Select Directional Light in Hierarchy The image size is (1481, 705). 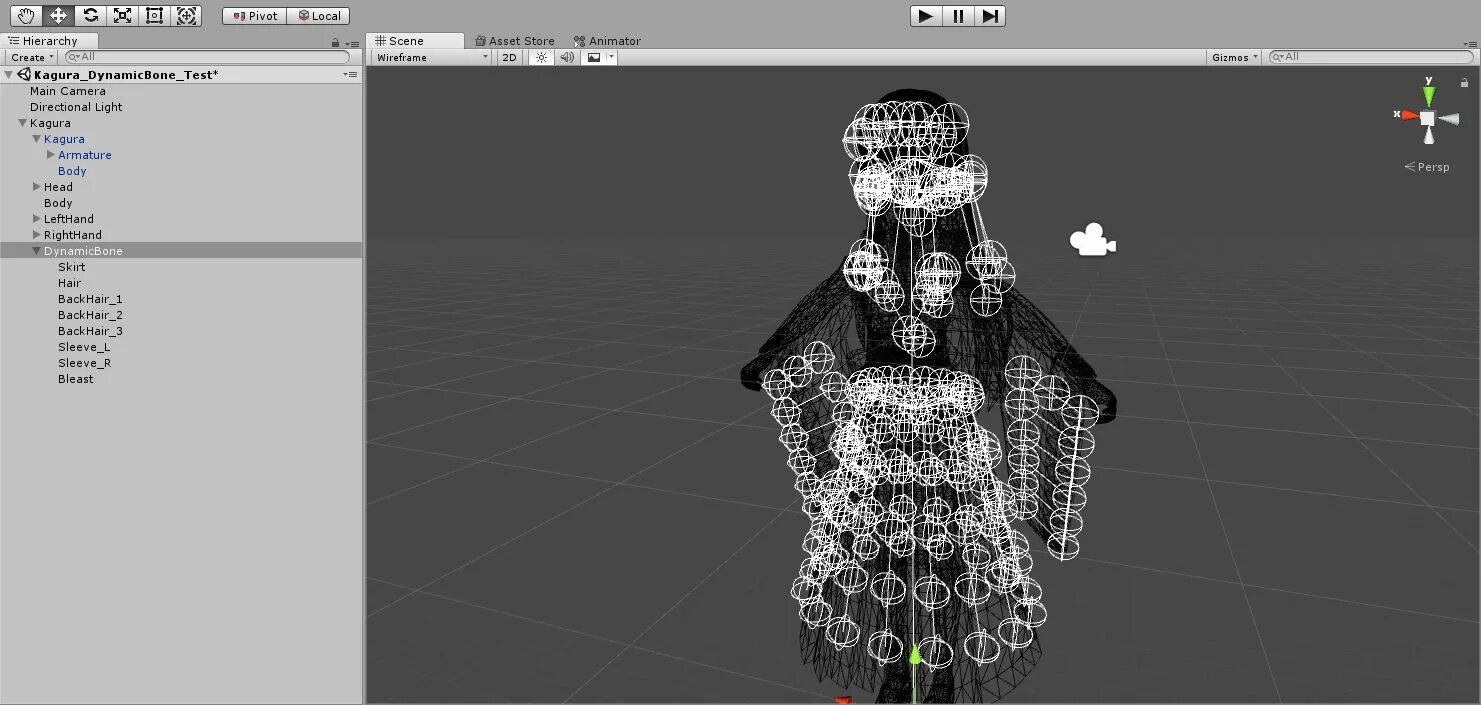pyautogui.click(x=76, y=107)
